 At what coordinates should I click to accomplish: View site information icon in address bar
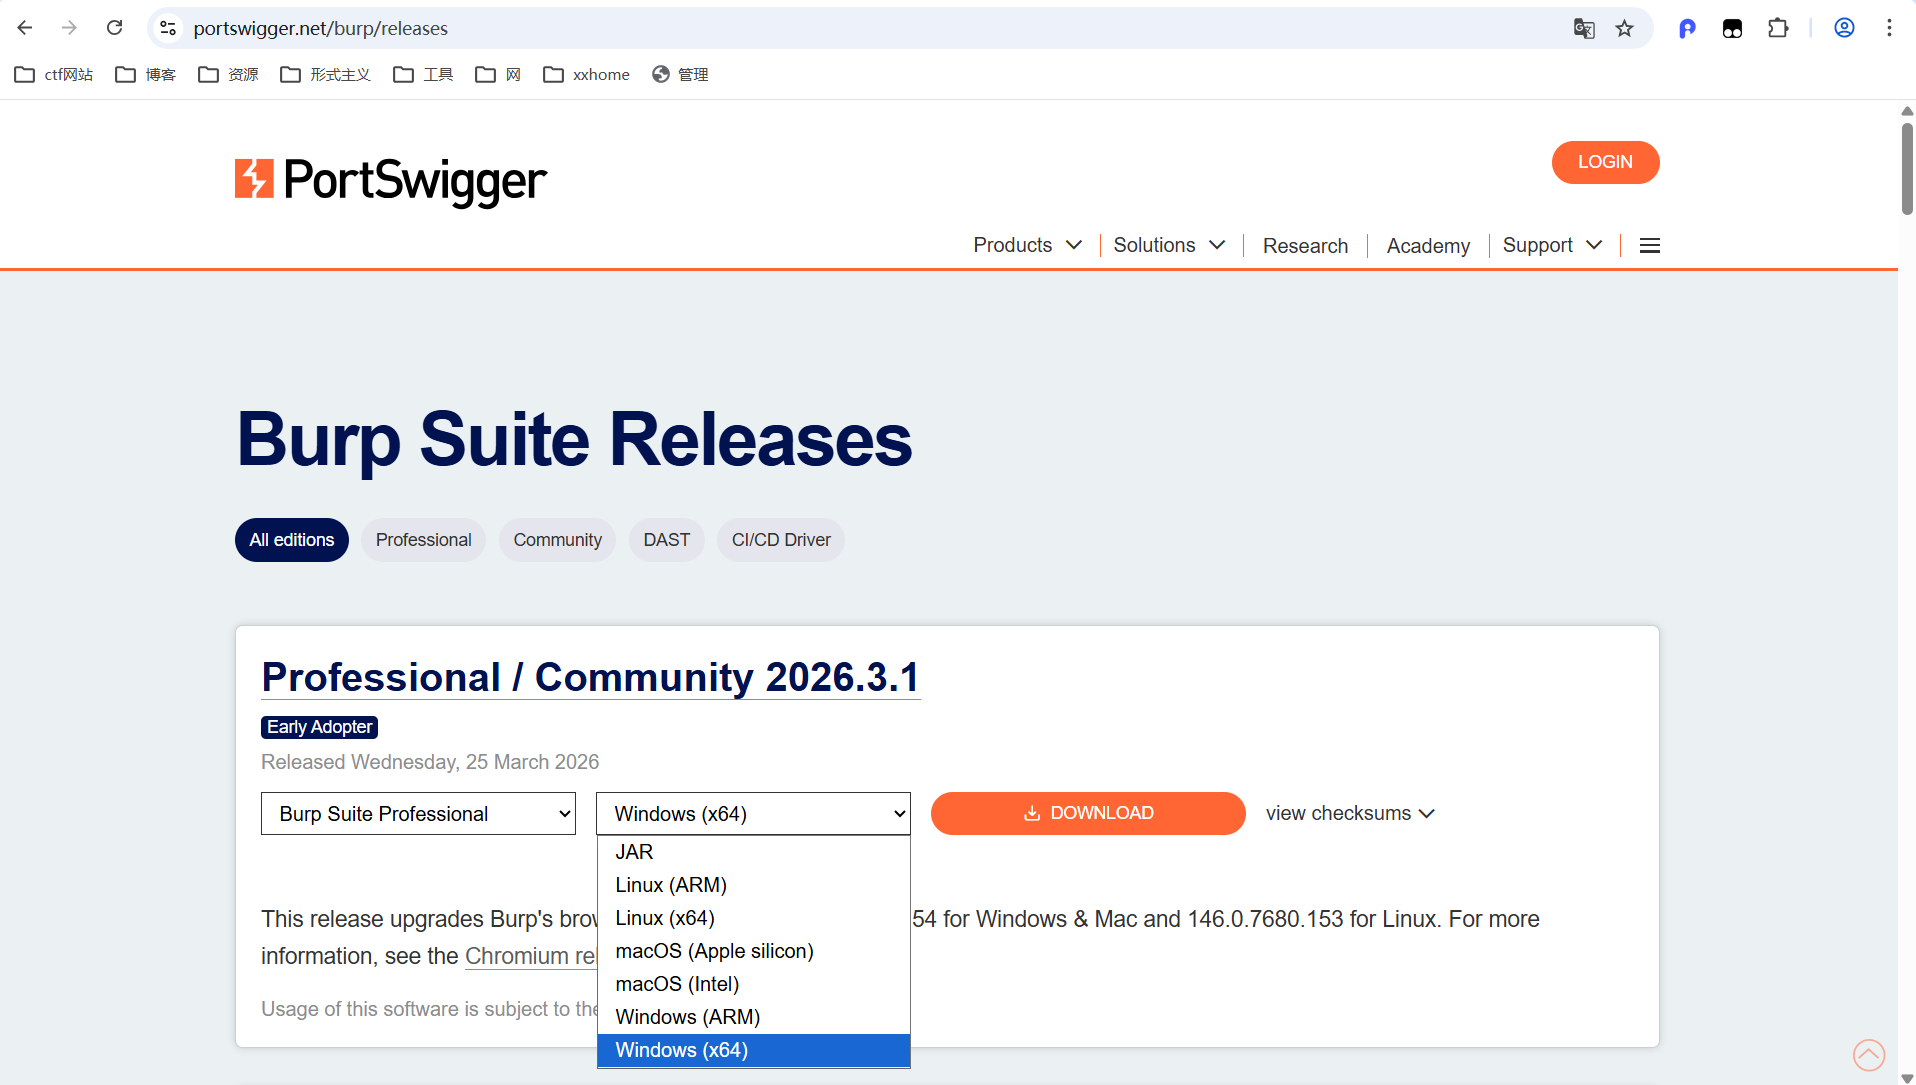click(168, 28)
